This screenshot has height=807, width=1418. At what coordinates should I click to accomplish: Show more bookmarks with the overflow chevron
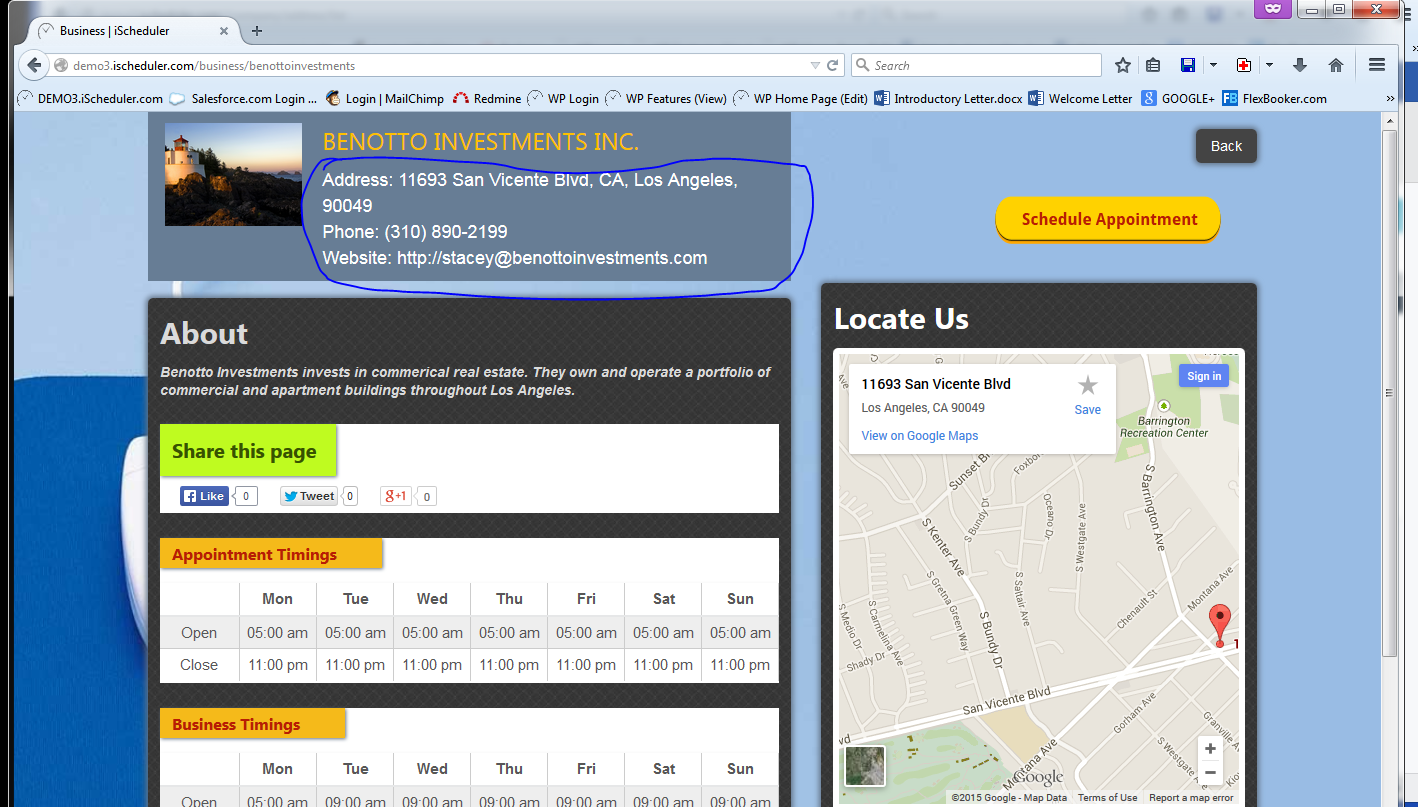(x=1390, y=99)
